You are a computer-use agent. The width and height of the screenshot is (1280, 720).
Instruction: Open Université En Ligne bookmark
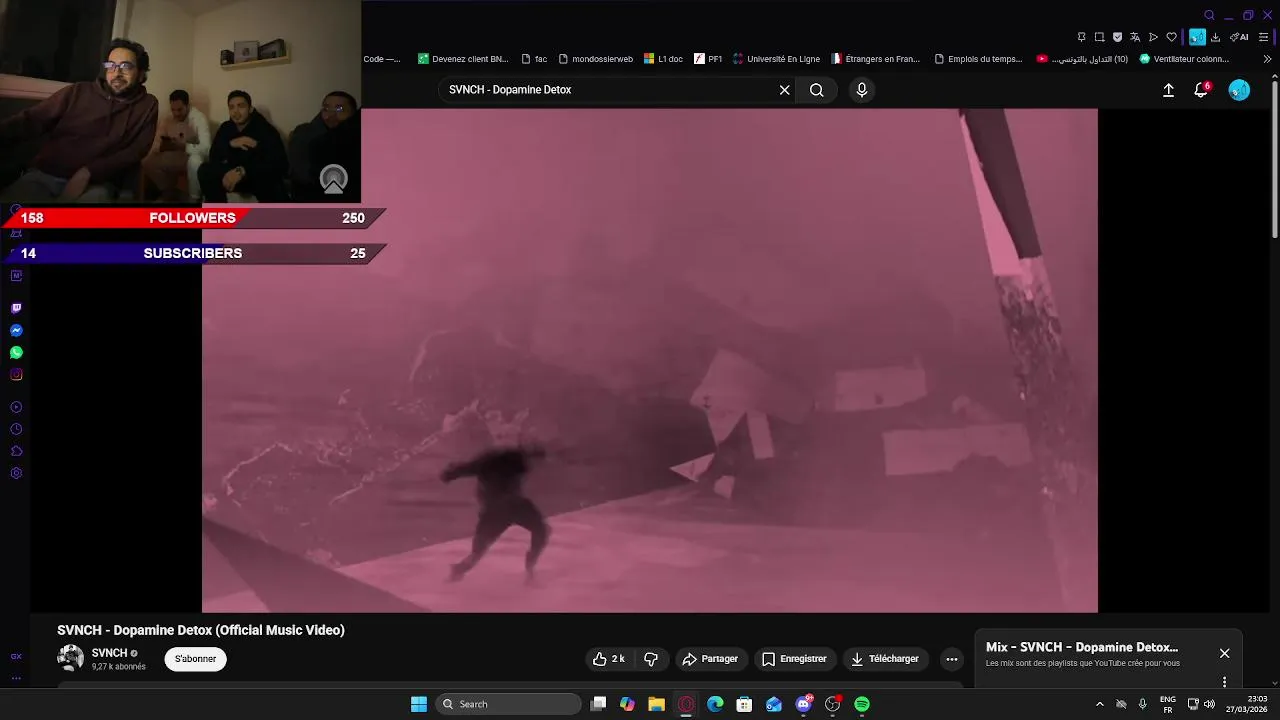(x=776, y=59)
